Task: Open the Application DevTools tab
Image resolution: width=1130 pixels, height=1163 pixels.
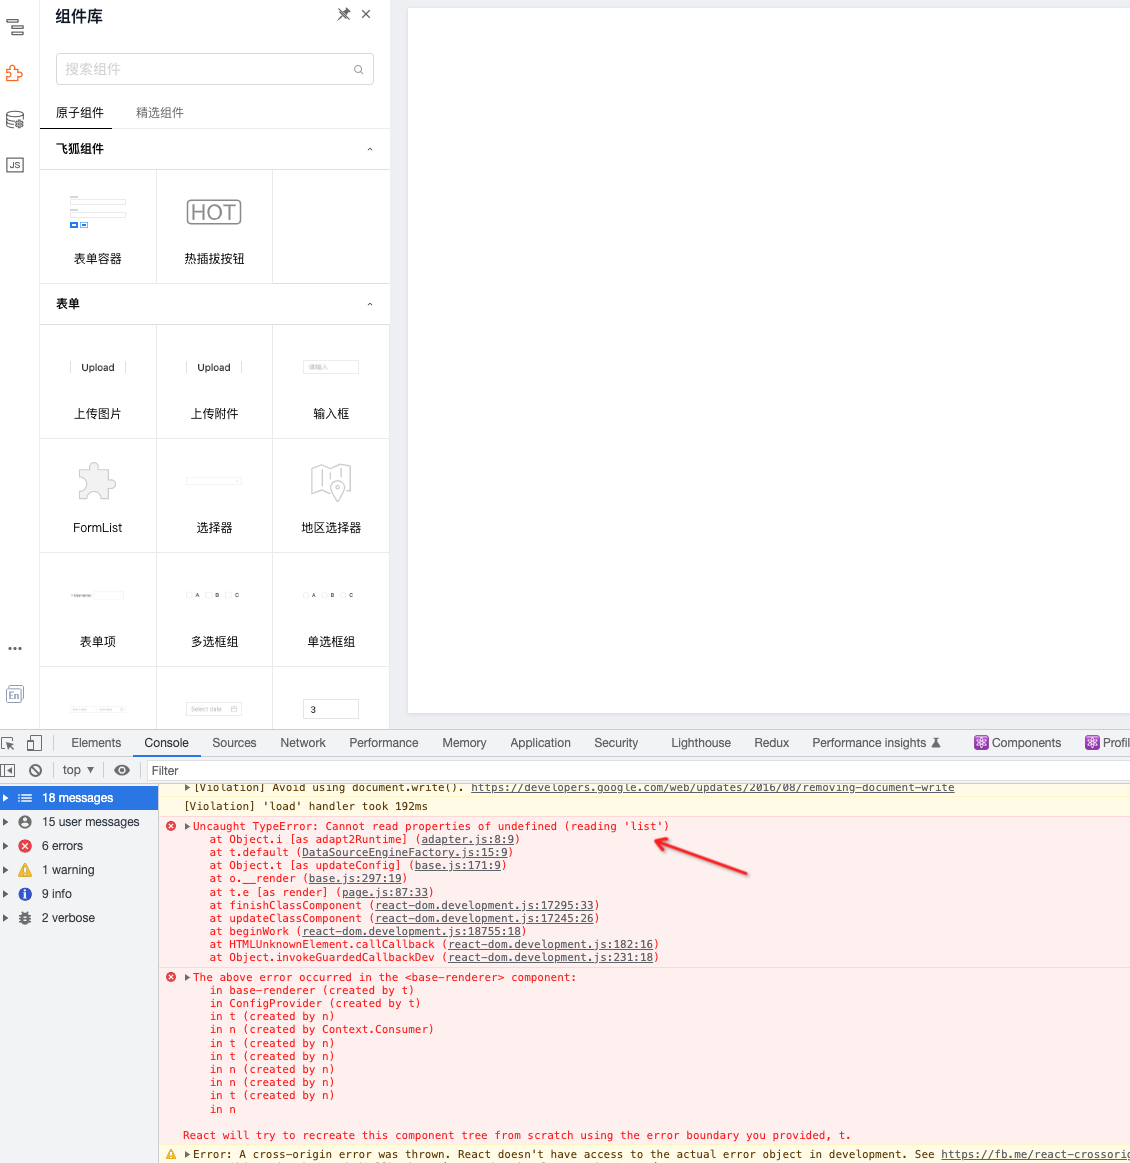Action: pos(541,743)
